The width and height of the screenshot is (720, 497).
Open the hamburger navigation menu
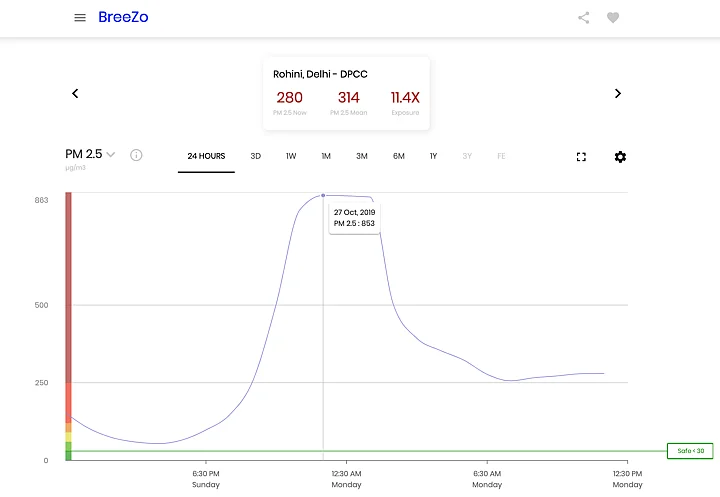[x=80, y=18]
